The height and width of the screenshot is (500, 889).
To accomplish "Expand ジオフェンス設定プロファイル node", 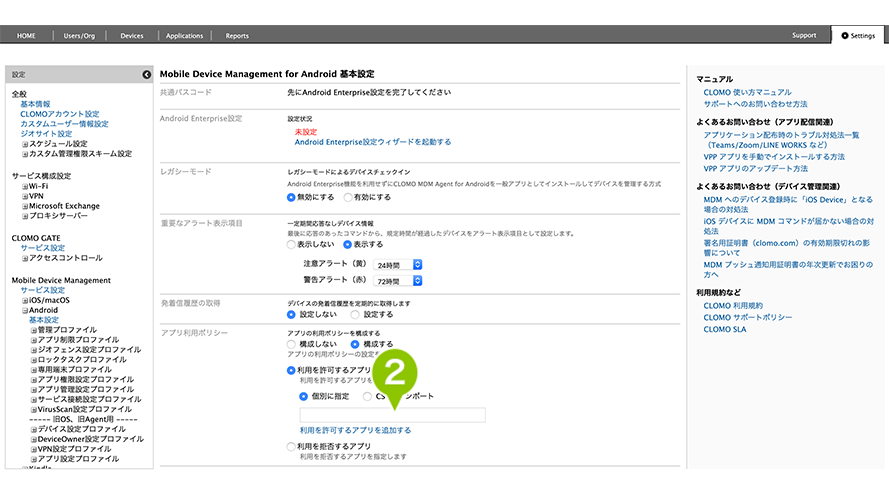I will point(33,350).
